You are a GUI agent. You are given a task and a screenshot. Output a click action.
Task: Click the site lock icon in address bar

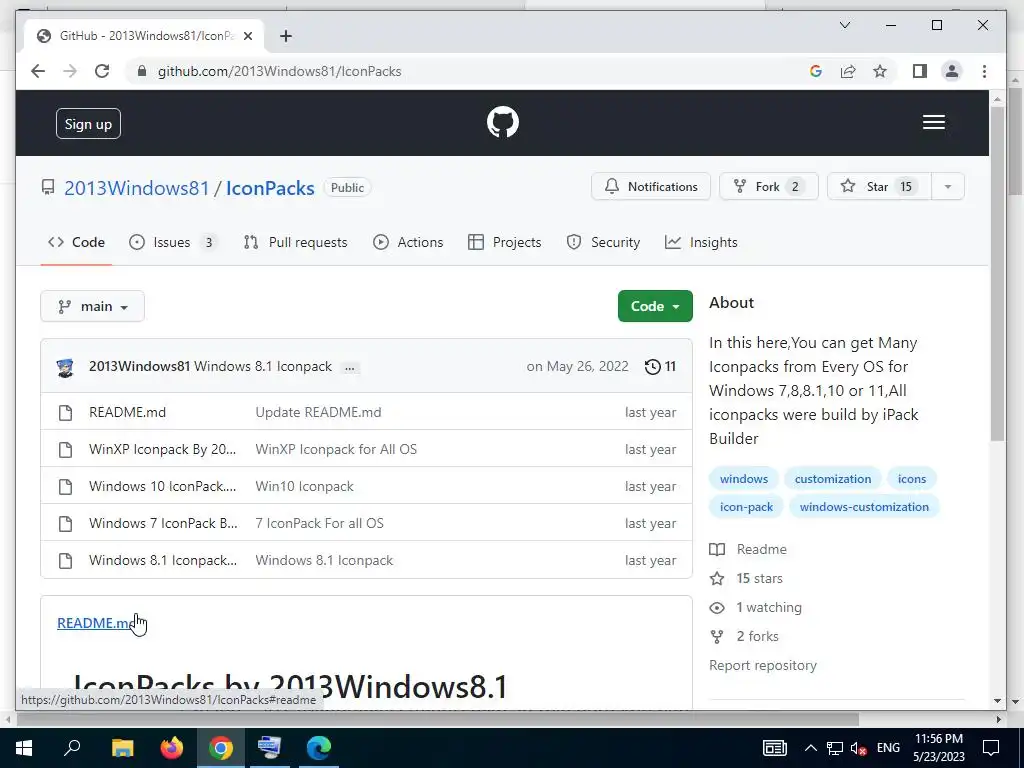click(x=142, y=71)
